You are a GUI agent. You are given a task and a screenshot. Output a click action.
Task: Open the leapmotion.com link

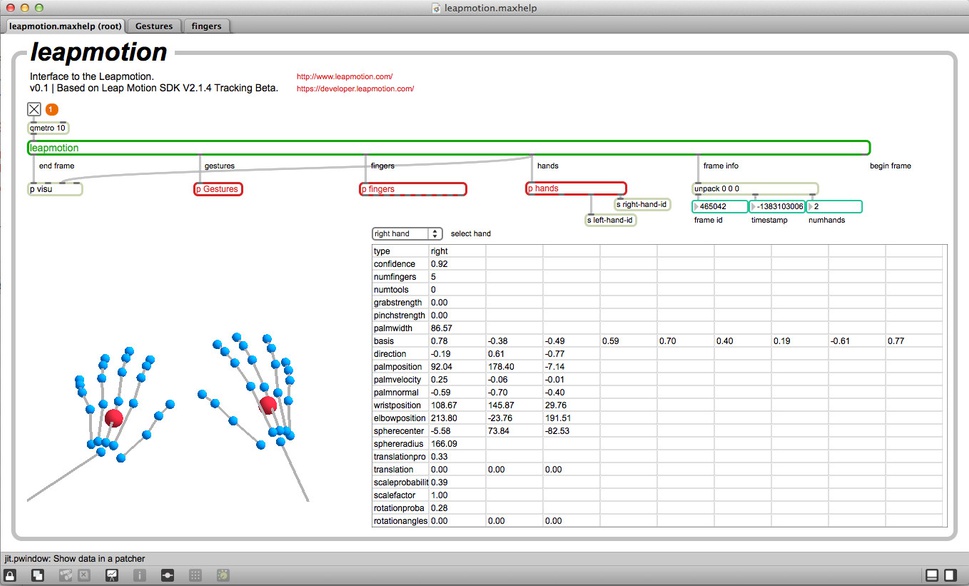344,77
